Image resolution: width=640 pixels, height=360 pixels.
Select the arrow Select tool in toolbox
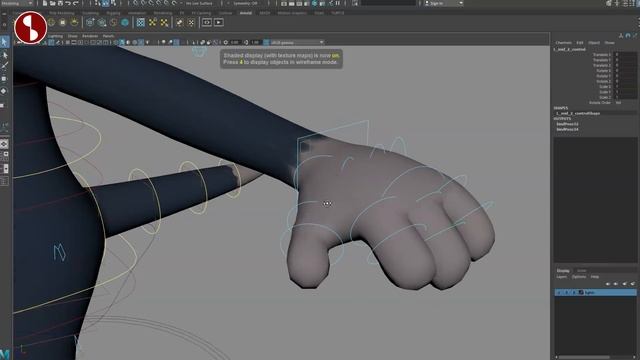pos(4,42)
